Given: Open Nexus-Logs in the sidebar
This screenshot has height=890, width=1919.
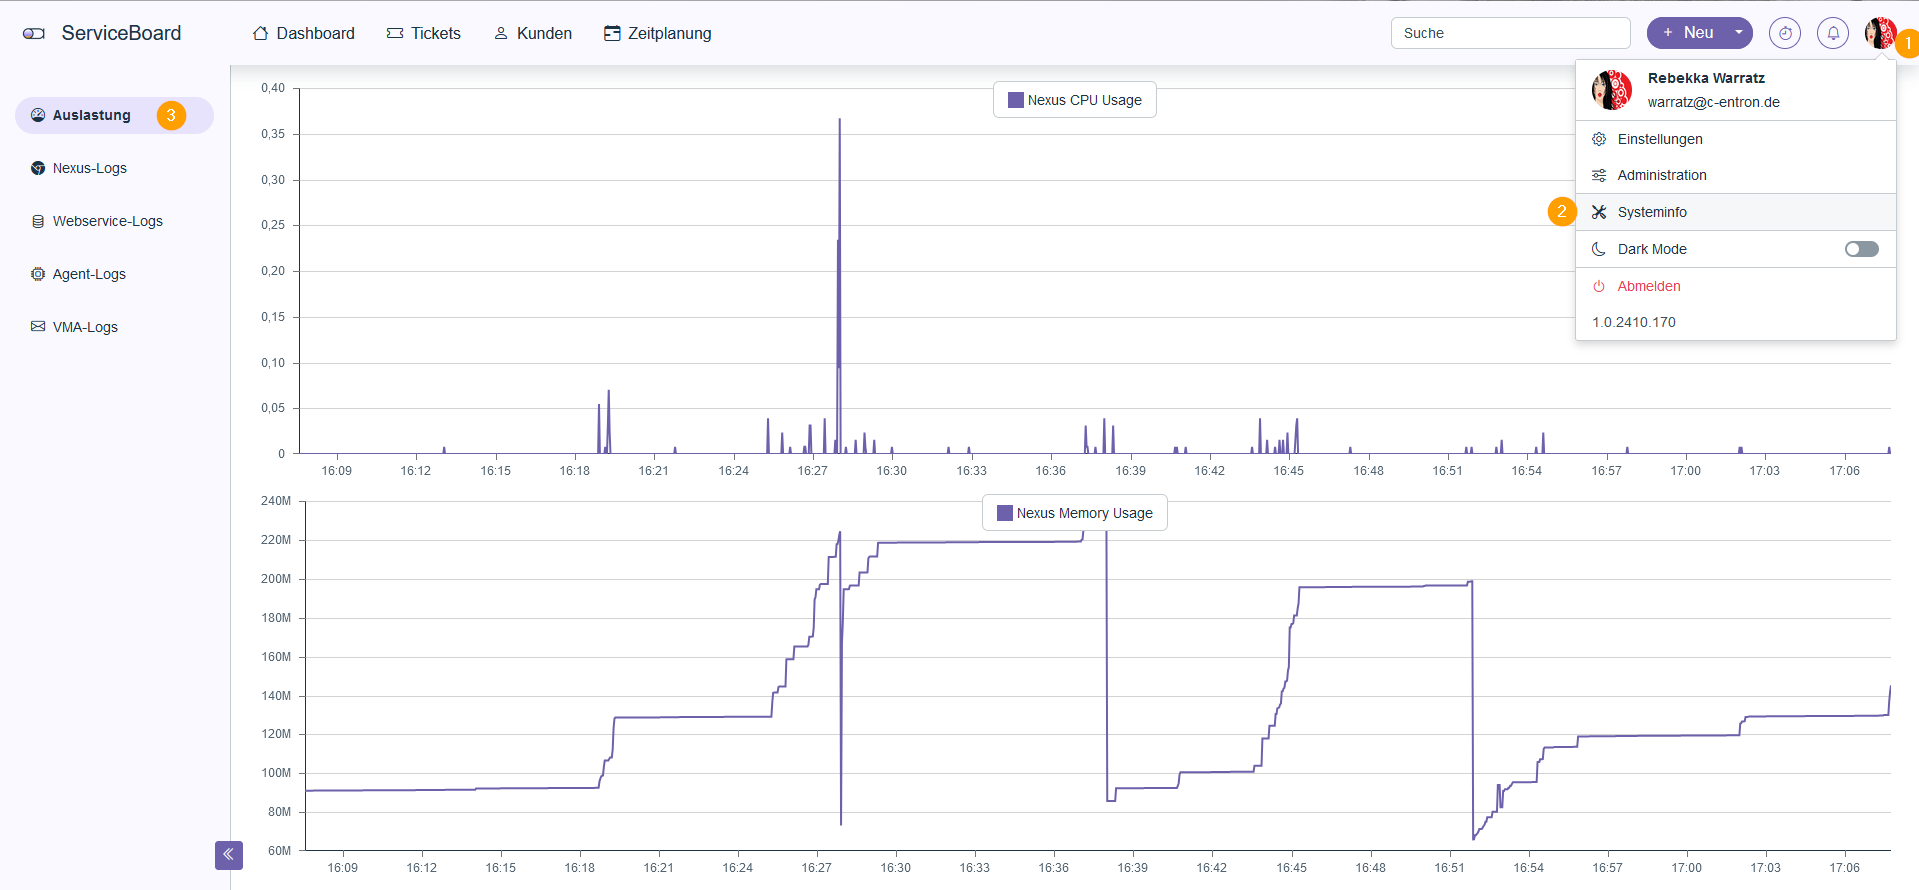Looking at the screenshot, I should [90, 168].
